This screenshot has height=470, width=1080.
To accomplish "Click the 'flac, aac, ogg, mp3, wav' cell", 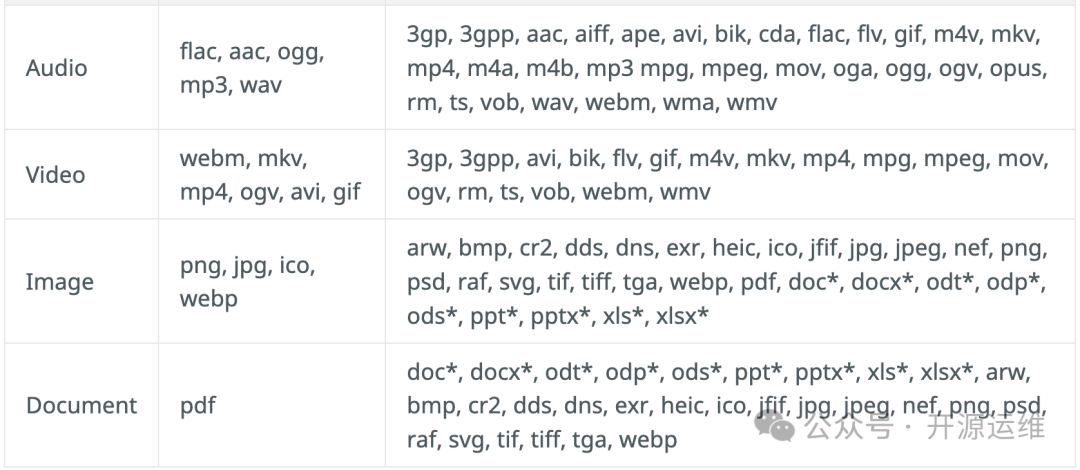I will pos(251,68).
